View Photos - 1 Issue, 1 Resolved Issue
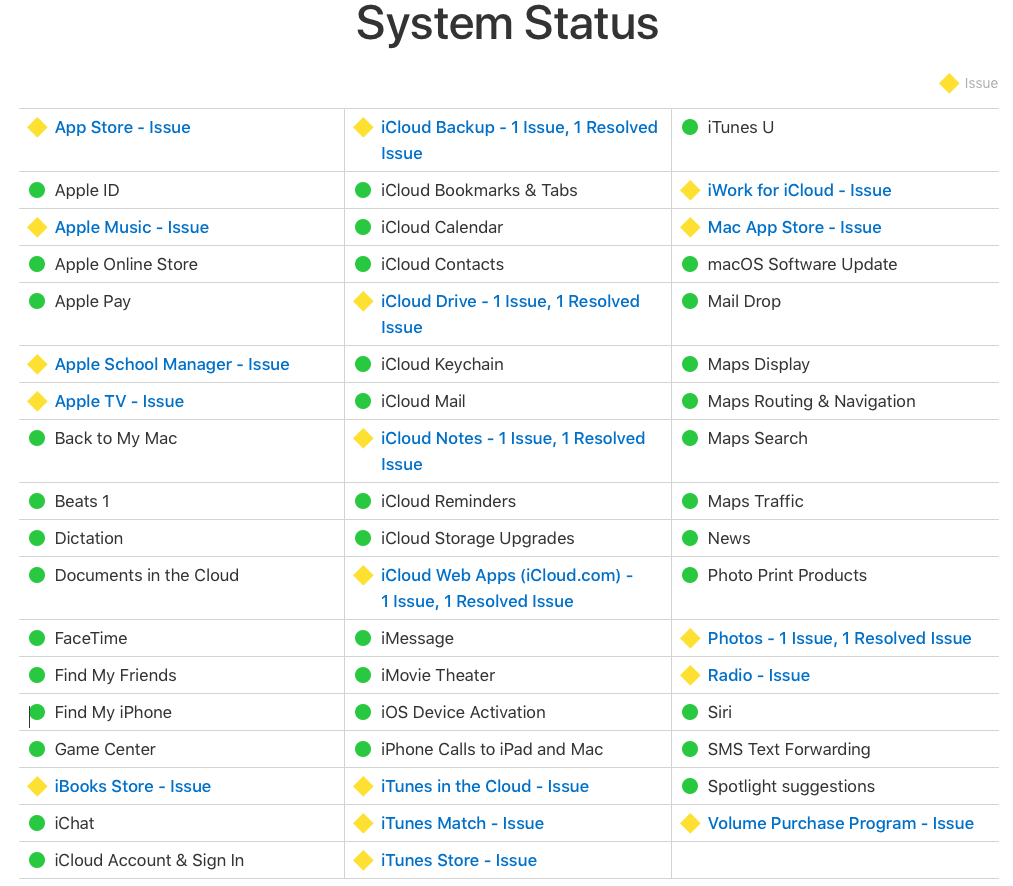Image resolution: width=1013 pixels, height=886 pixels. pos(840,638)
